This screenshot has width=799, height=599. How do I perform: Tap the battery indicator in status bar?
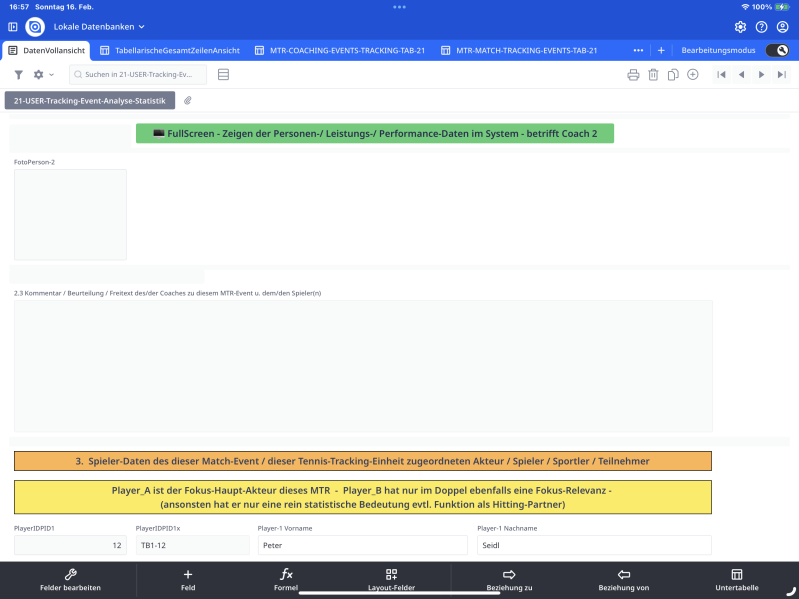[782, 7]
